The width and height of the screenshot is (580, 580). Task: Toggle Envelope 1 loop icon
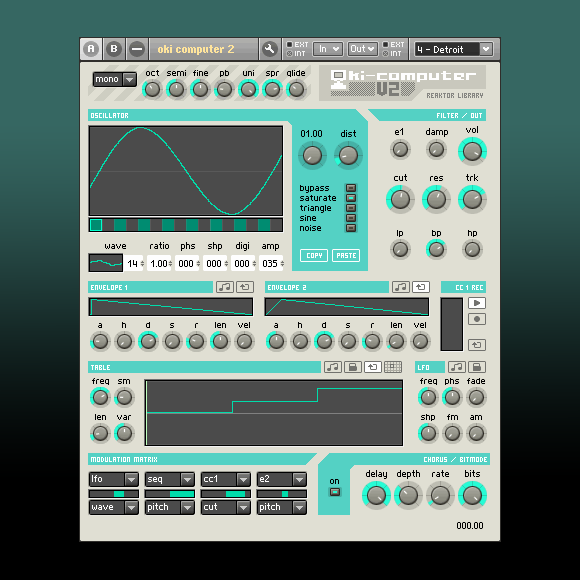tap(245, 287)
